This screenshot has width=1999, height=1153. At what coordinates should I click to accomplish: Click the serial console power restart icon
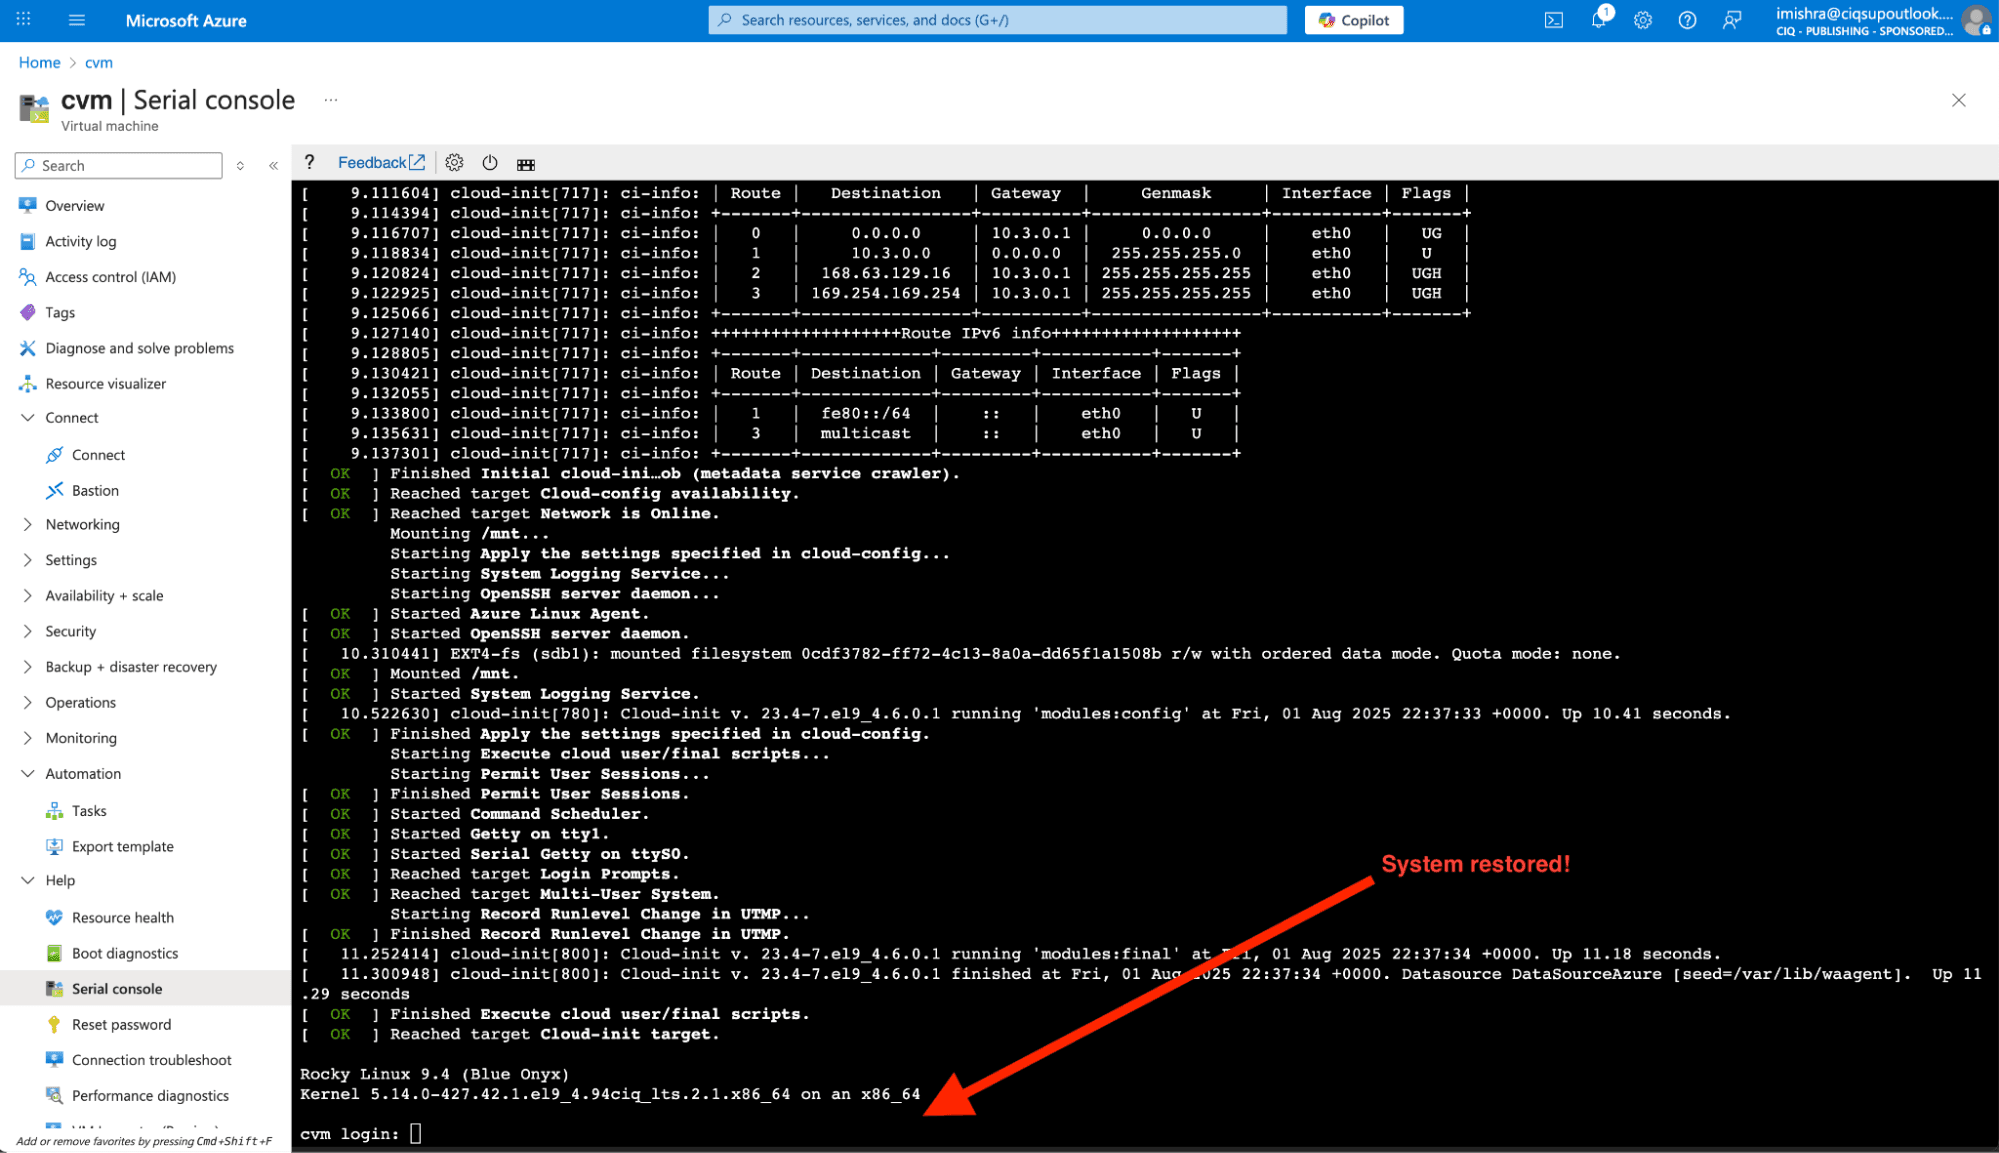point(490,163)
